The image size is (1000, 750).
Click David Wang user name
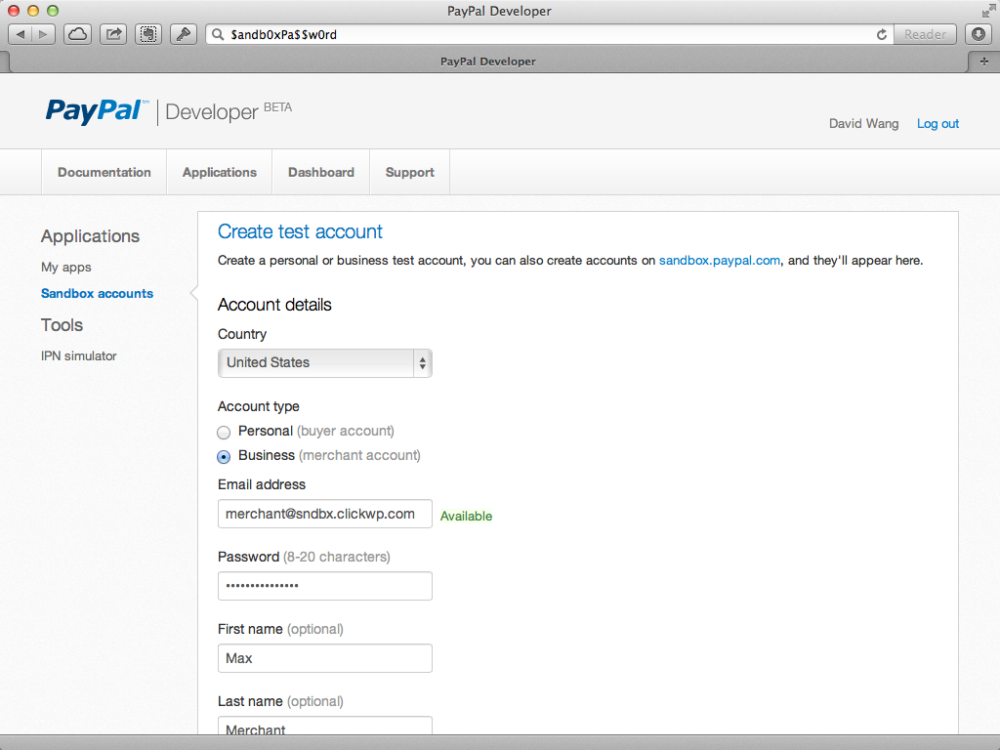(x=864, y=124)
